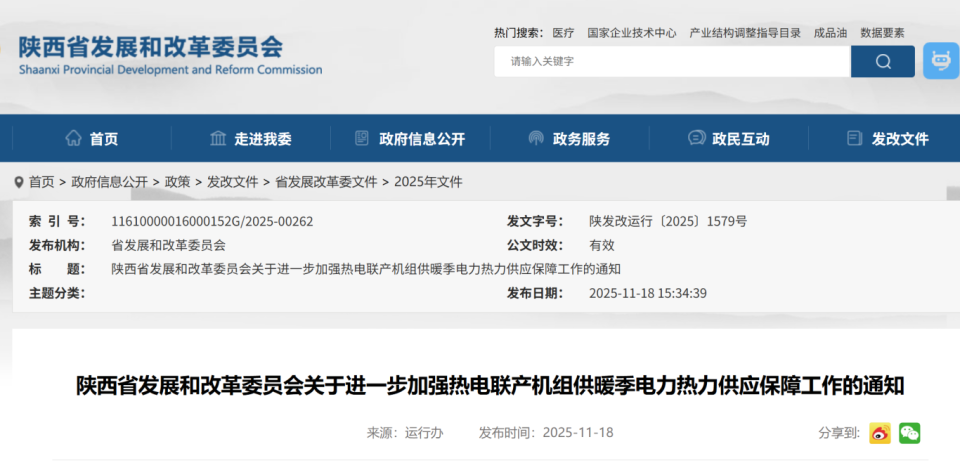Share the article to WeChat
The width and height of the screenshot is (960, 463).
click(909, 433)
